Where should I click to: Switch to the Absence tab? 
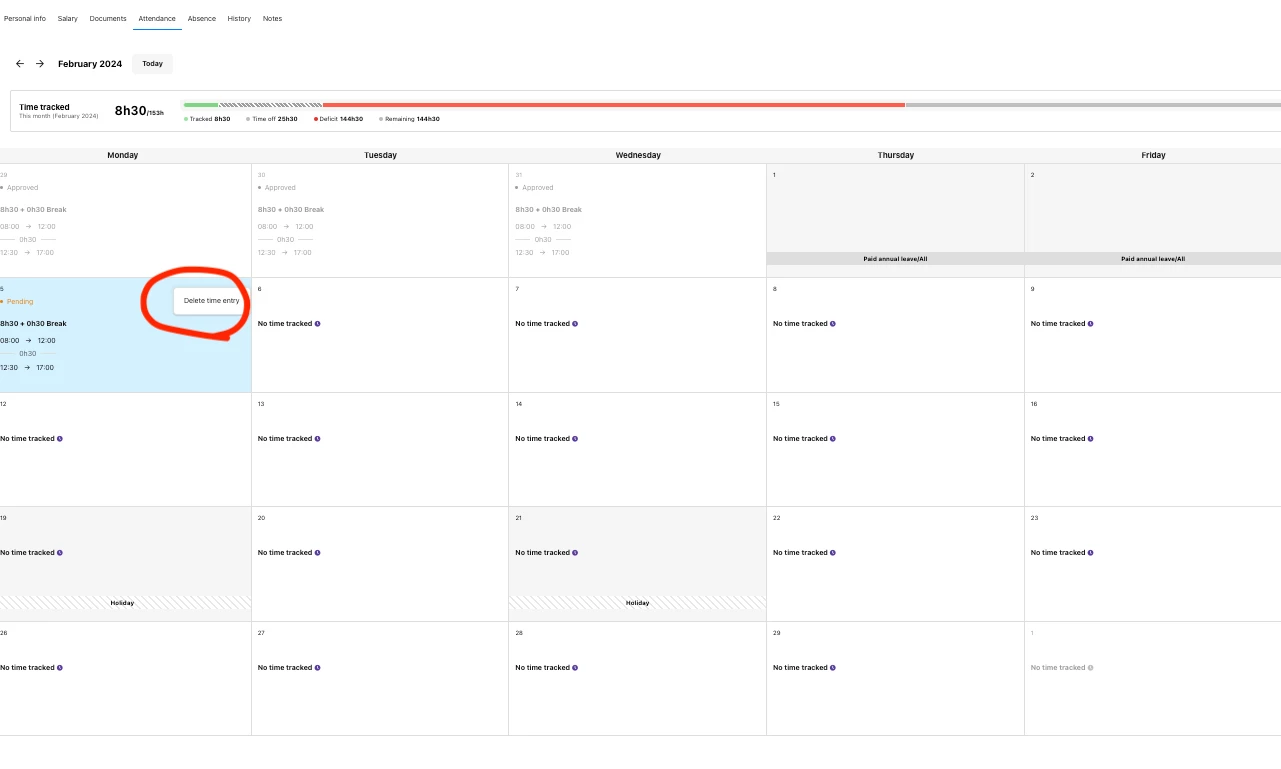click(x=202, y=19)
